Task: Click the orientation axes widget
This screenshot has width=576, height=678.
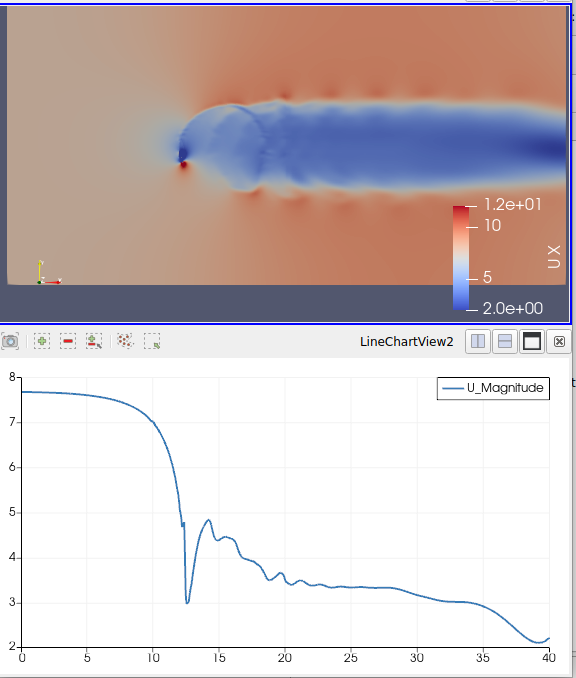Action: pos(49,272)
